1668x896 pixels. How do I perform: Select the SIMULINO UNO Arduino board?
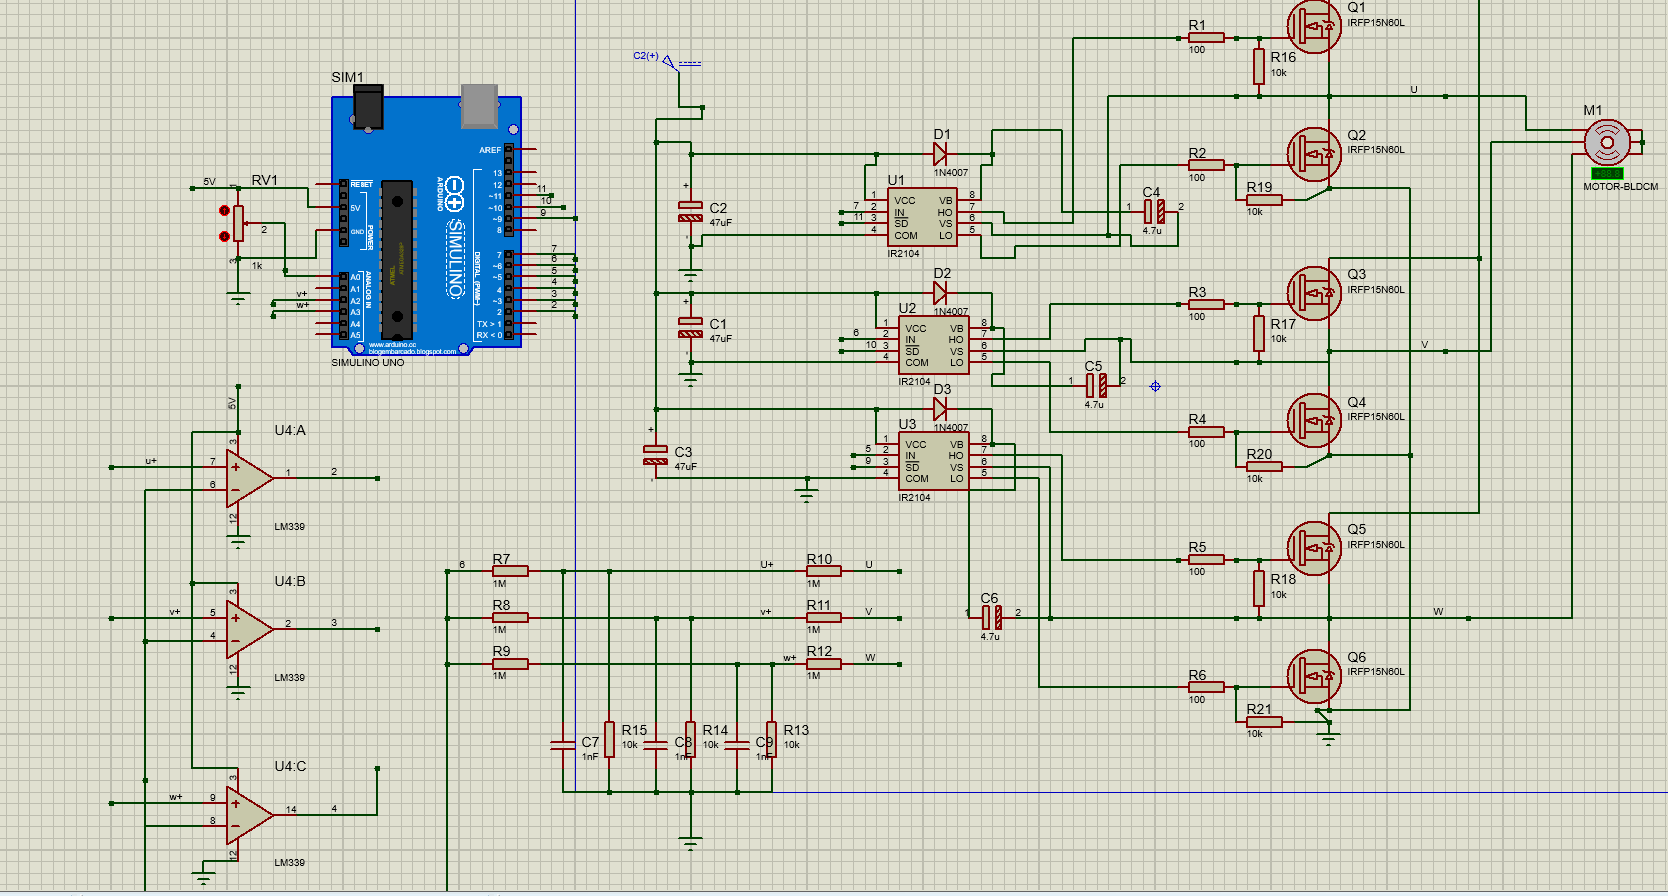pyautogui.click(x=427, y=221)
